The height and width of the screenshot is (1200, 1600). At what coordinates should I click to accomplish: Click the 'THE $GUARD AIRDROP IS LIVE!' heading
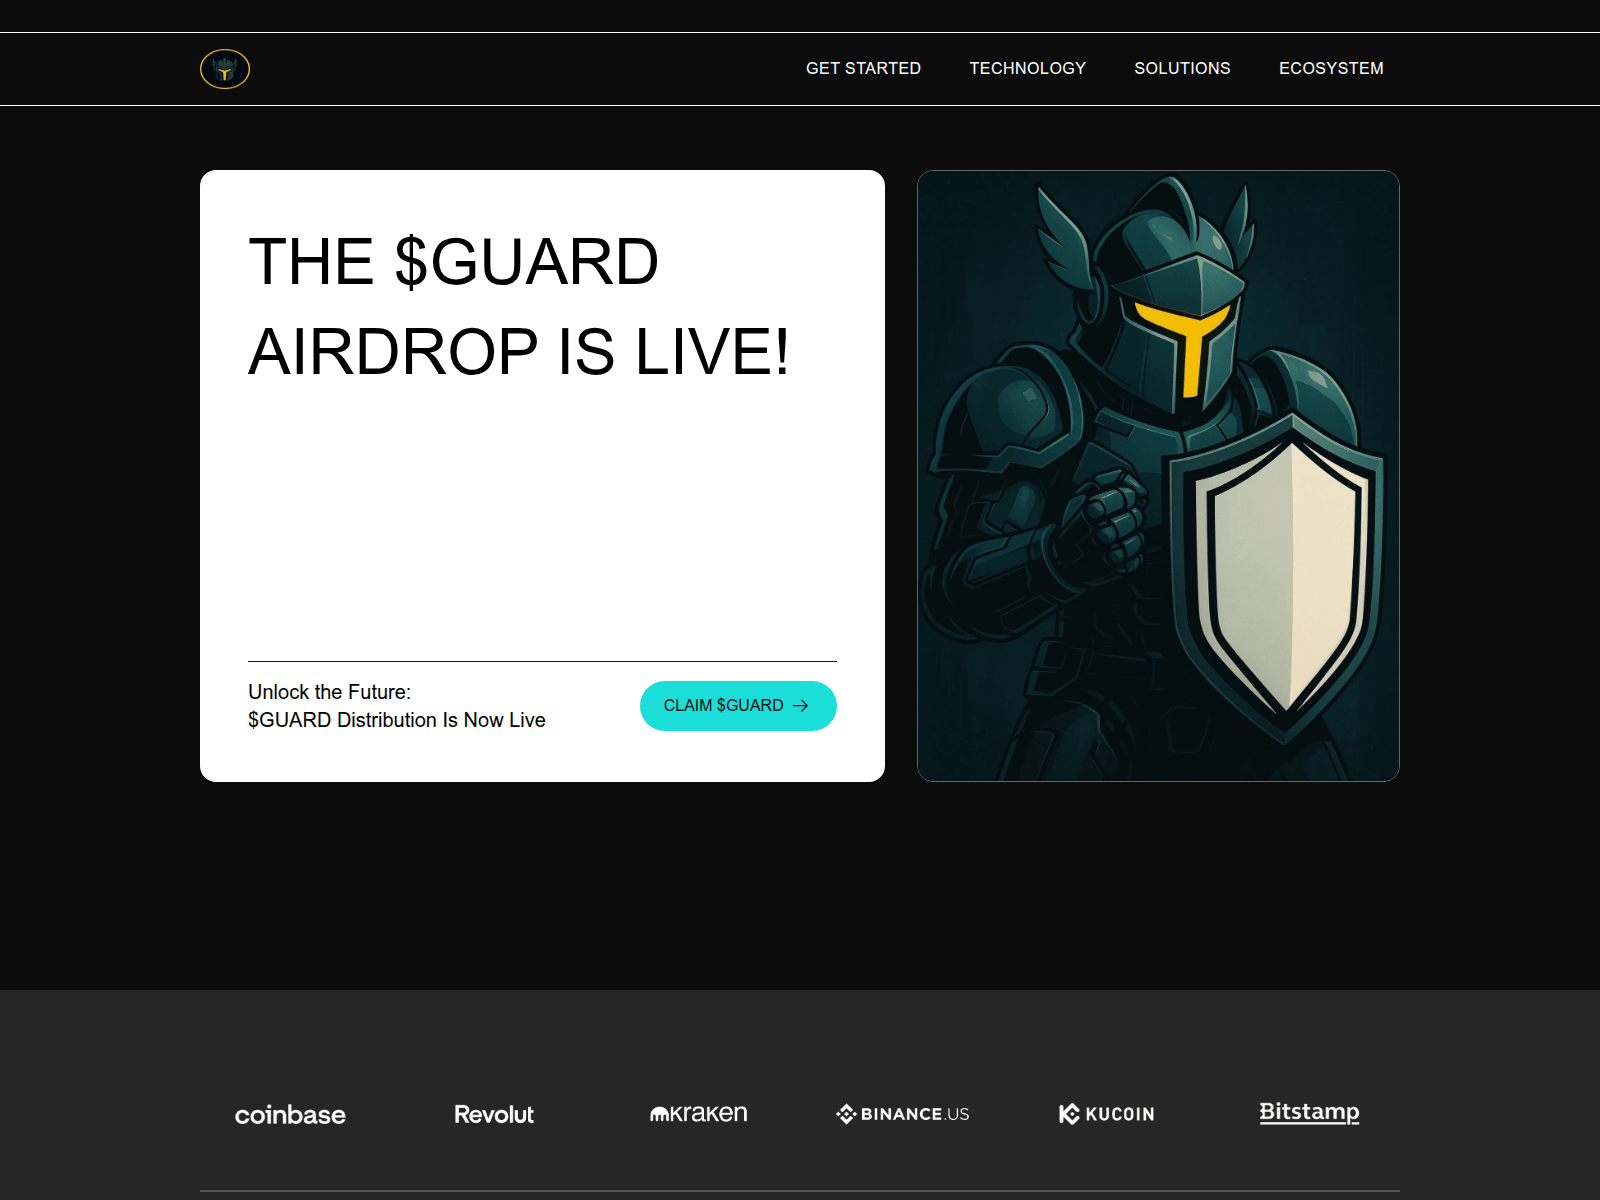click(519, 307)
